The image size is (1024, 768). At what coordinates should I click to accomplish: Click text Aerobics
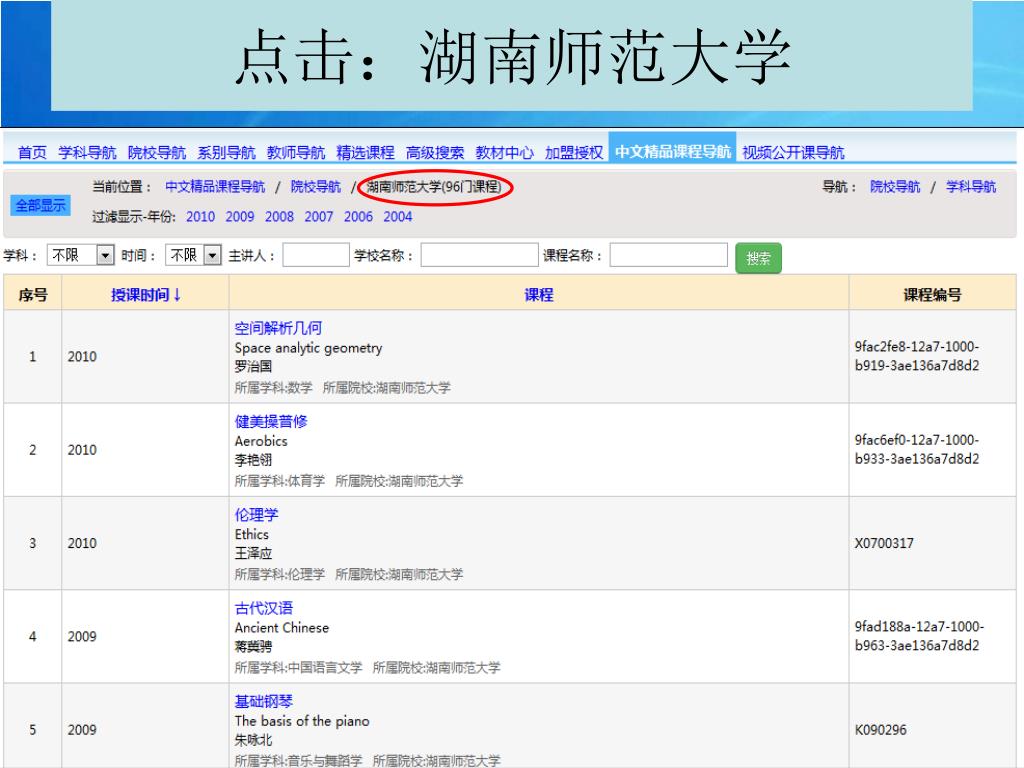tap(261, 441)
